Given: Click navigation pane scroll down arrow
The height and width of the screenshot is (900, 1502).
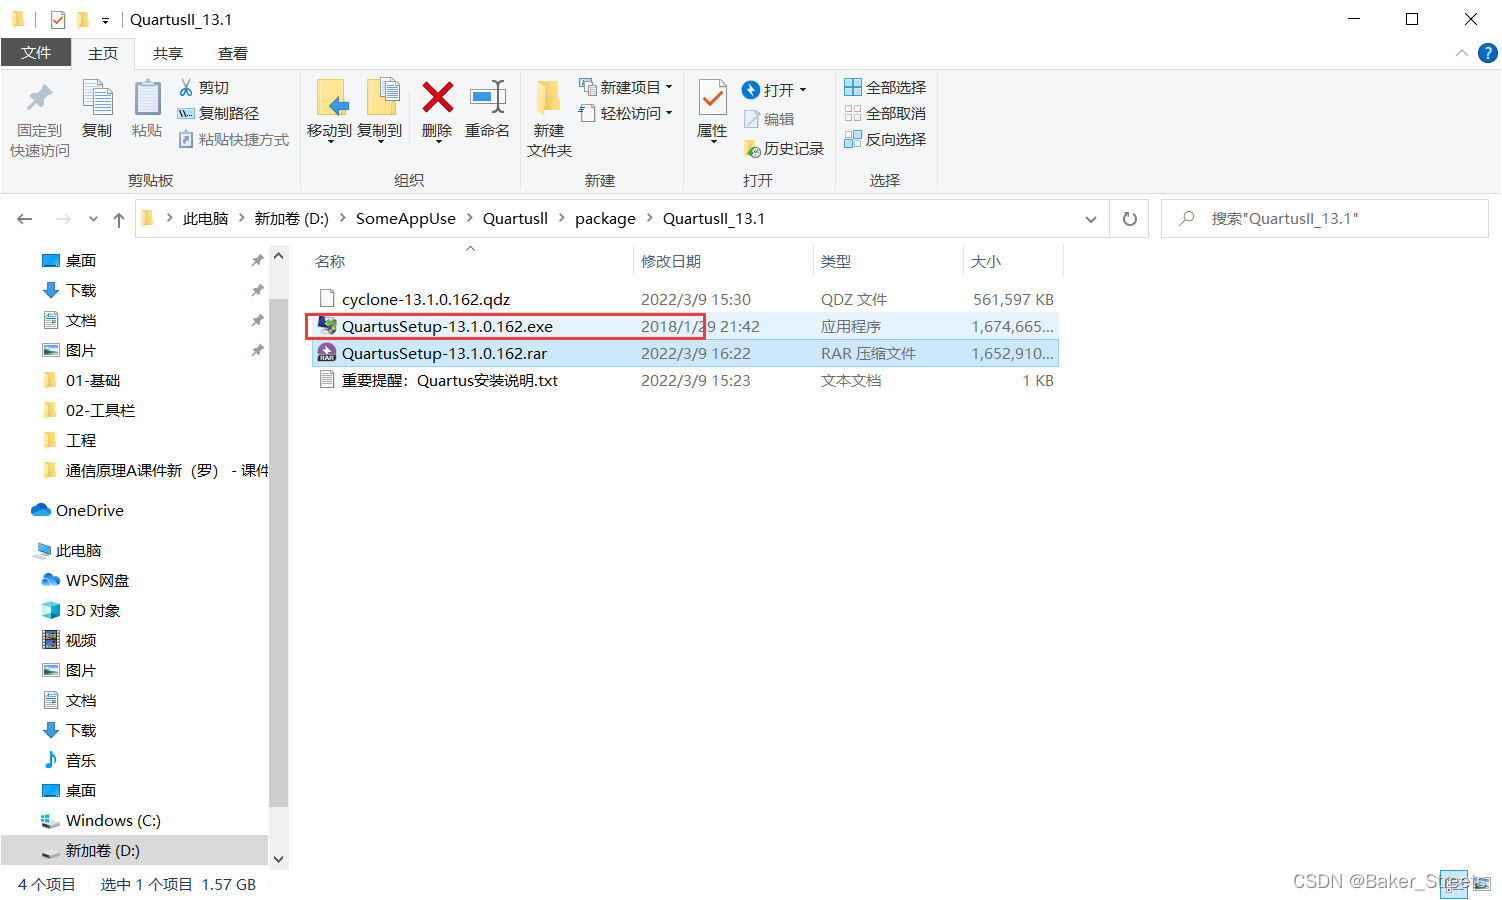Looking at the screenshot, I should [278, 859].
